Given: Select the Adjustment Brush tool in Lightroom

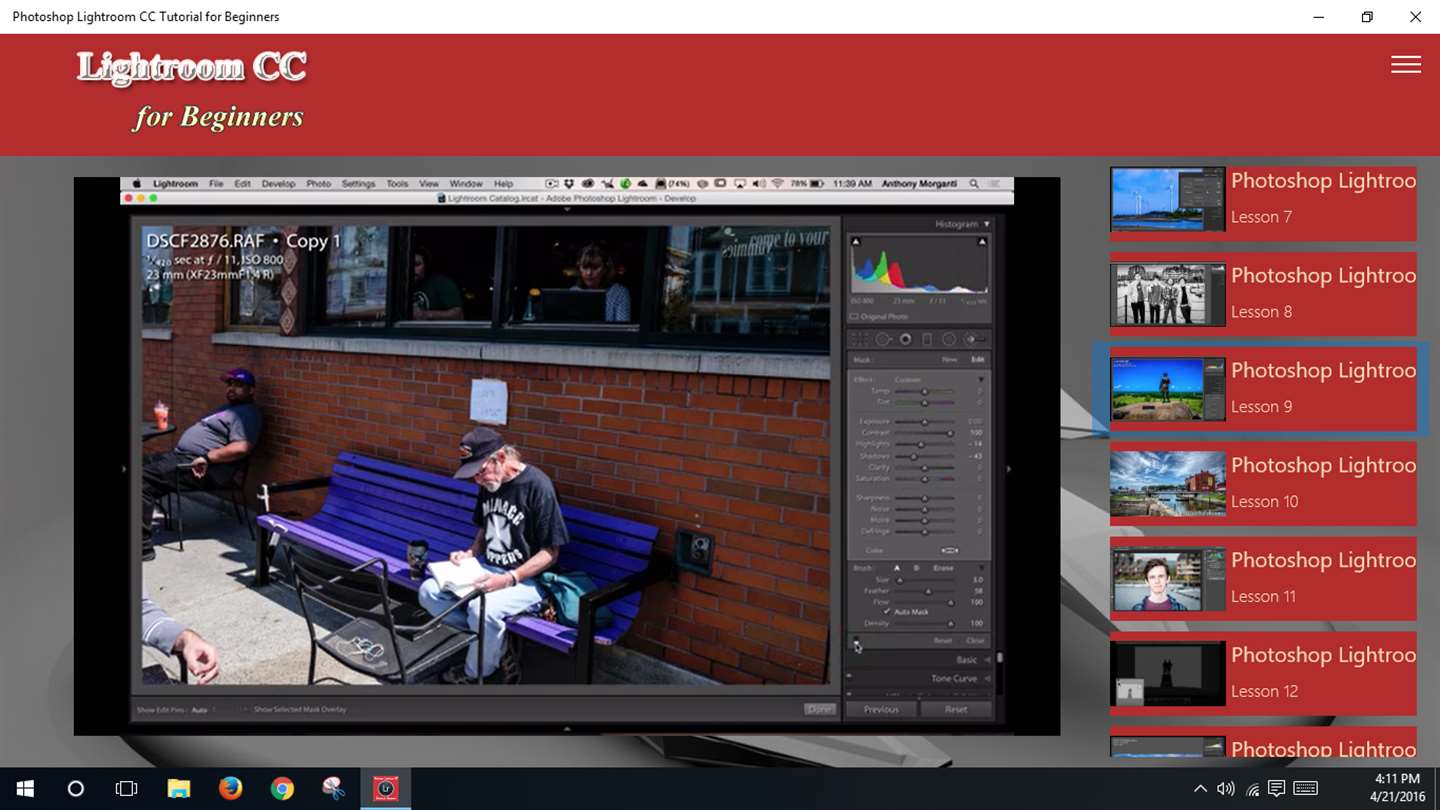Looking at the screenshot, I should [x=972, y=340].
